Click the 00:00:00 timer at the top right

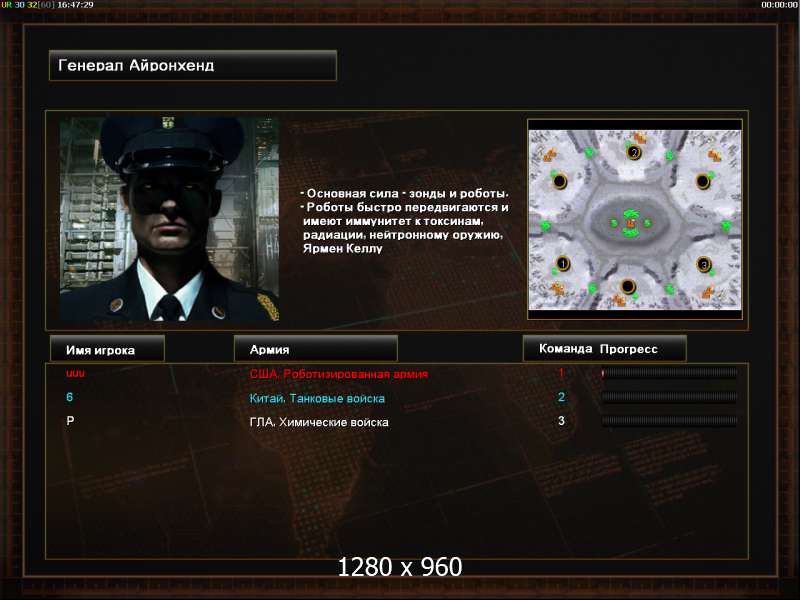click(779, 5)
